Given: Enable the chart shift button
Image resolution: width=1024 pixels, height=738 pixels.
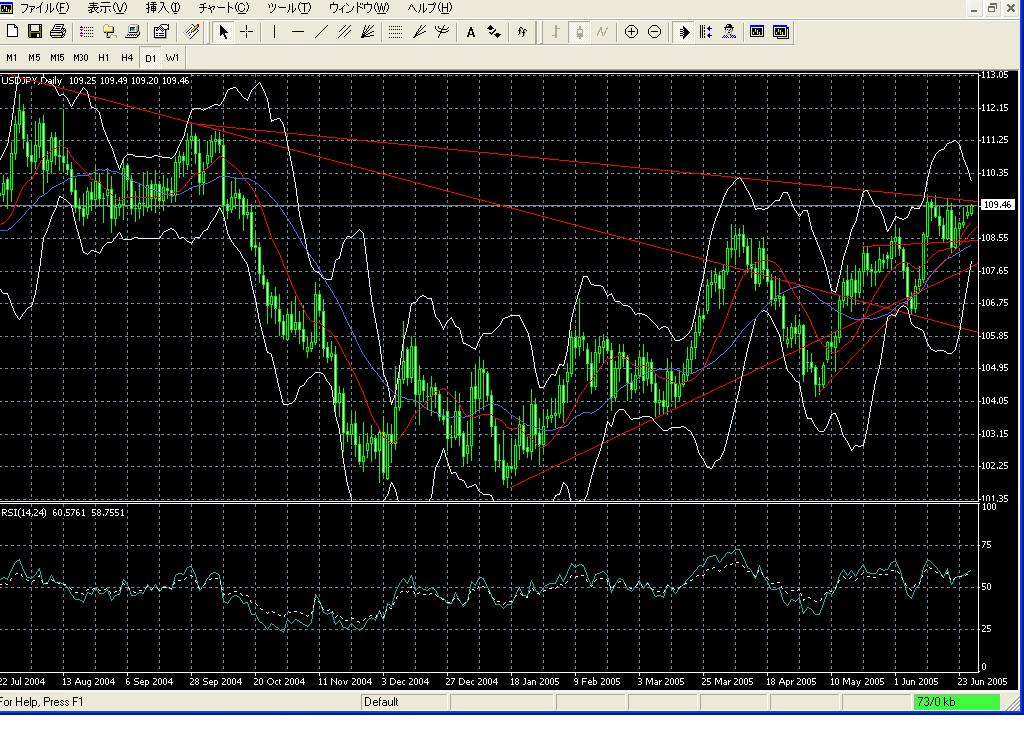Looking at the screenshot, I should [x=706, y=32].
